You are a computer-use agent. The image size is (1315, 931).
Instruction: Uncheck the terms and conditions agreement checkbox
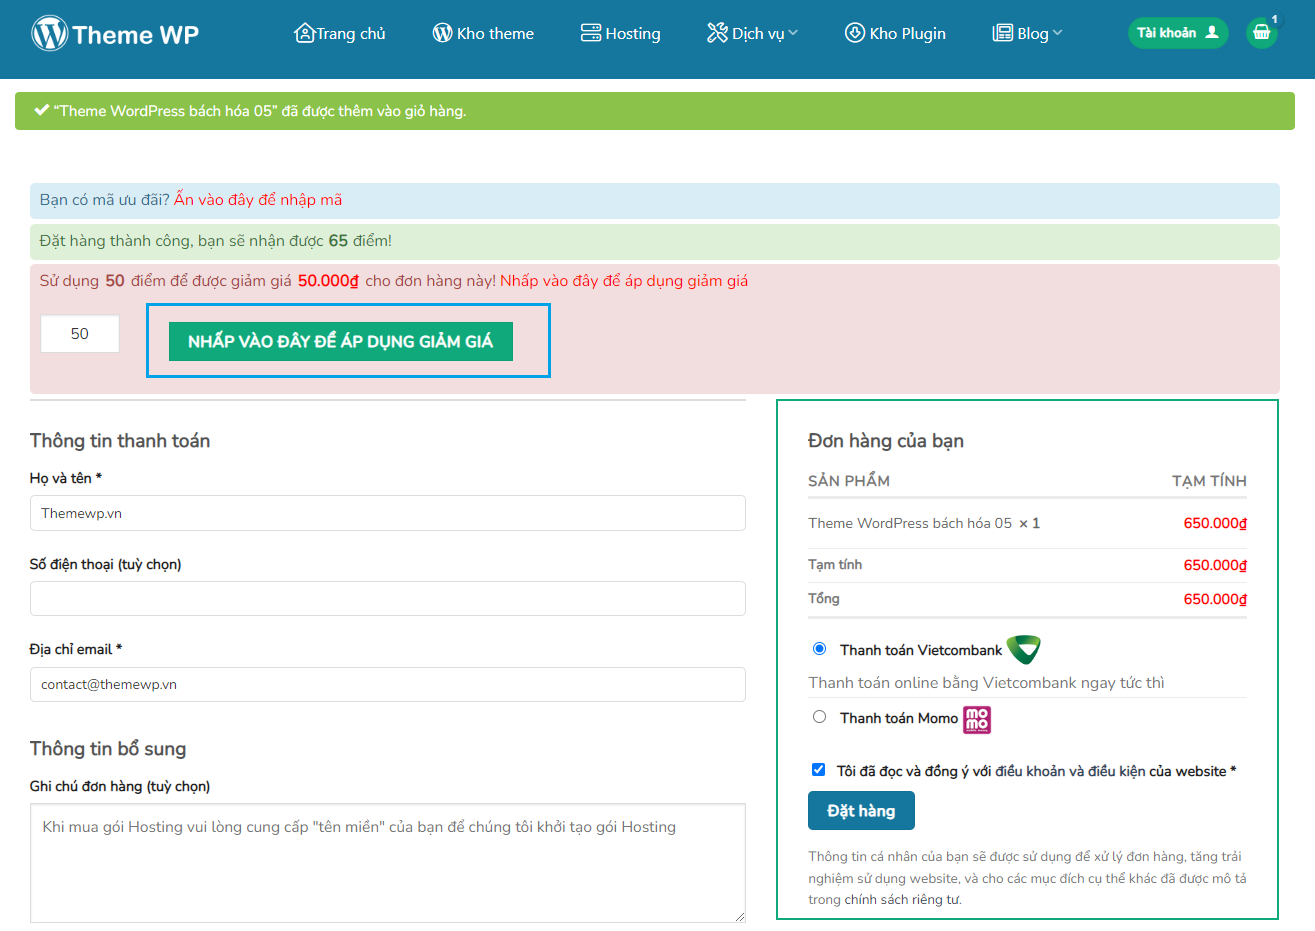click(x=818, y=770)
